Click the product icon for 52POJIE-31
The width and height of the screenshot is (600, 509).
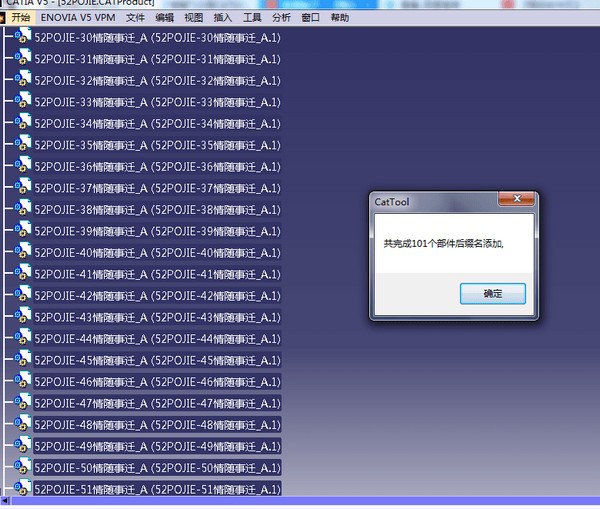pos(23,57)
